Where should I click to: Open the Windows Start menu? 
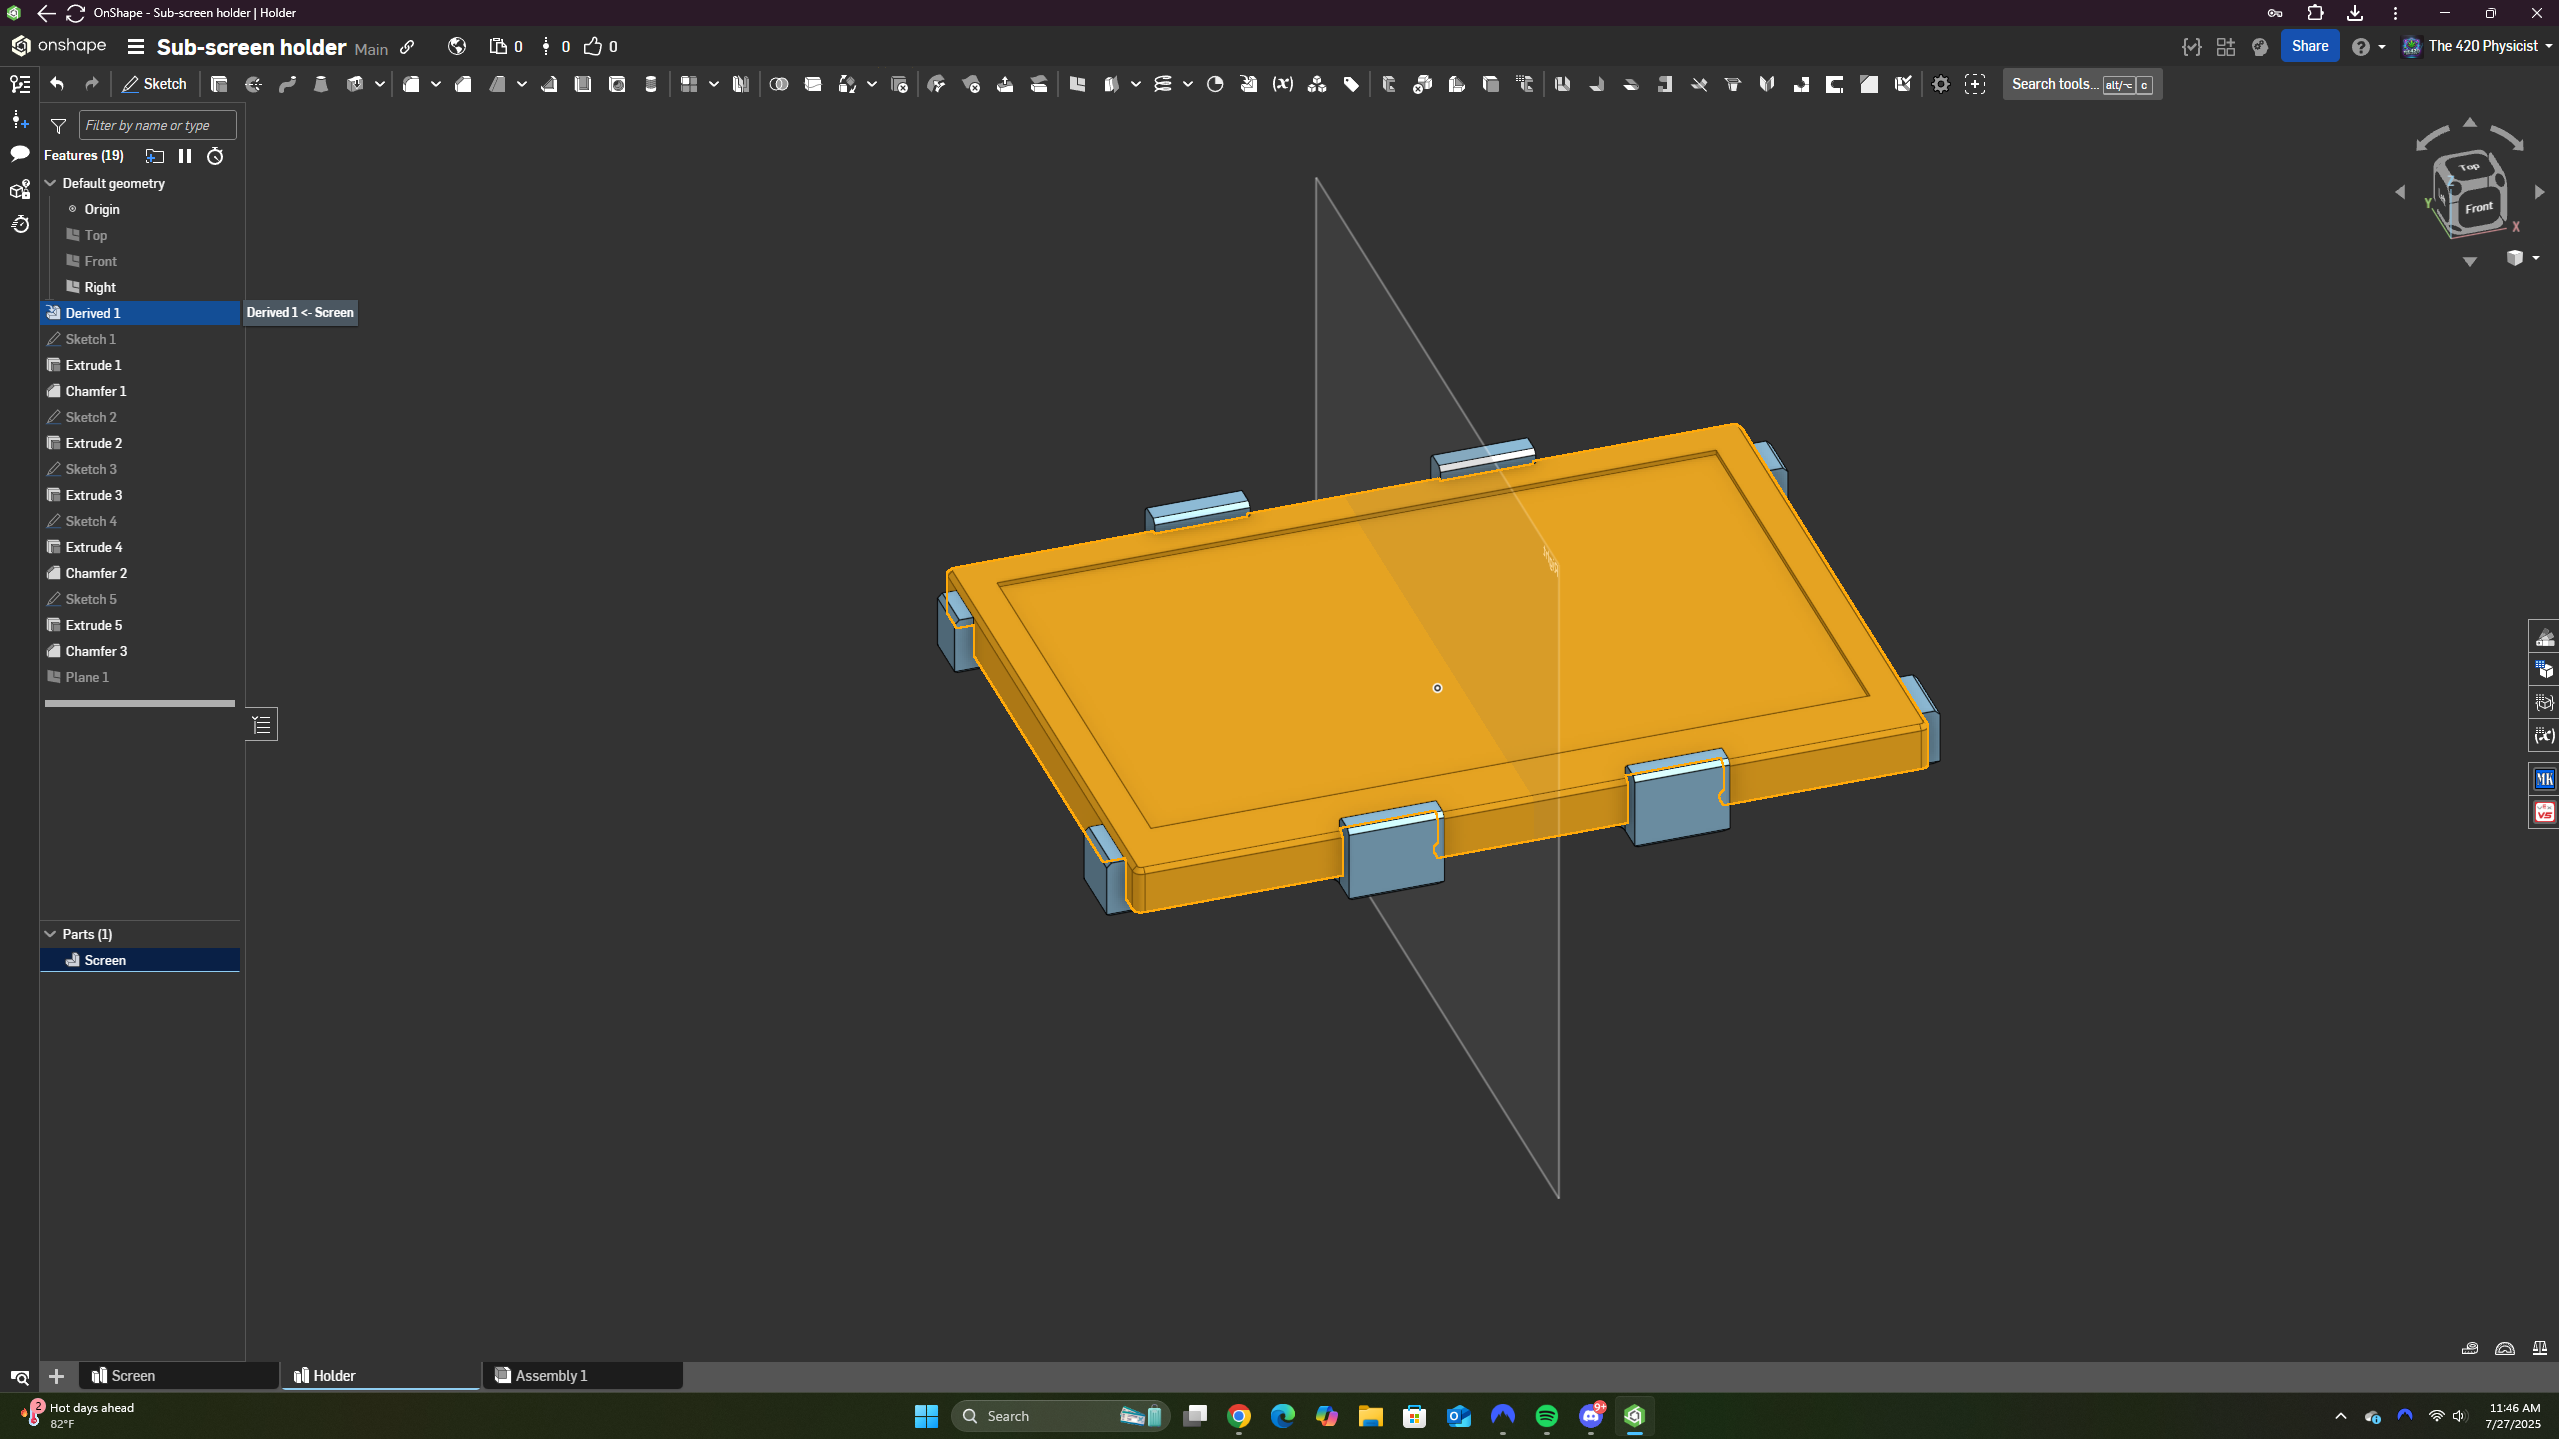pyautogui.click(x=927, y=1416)
